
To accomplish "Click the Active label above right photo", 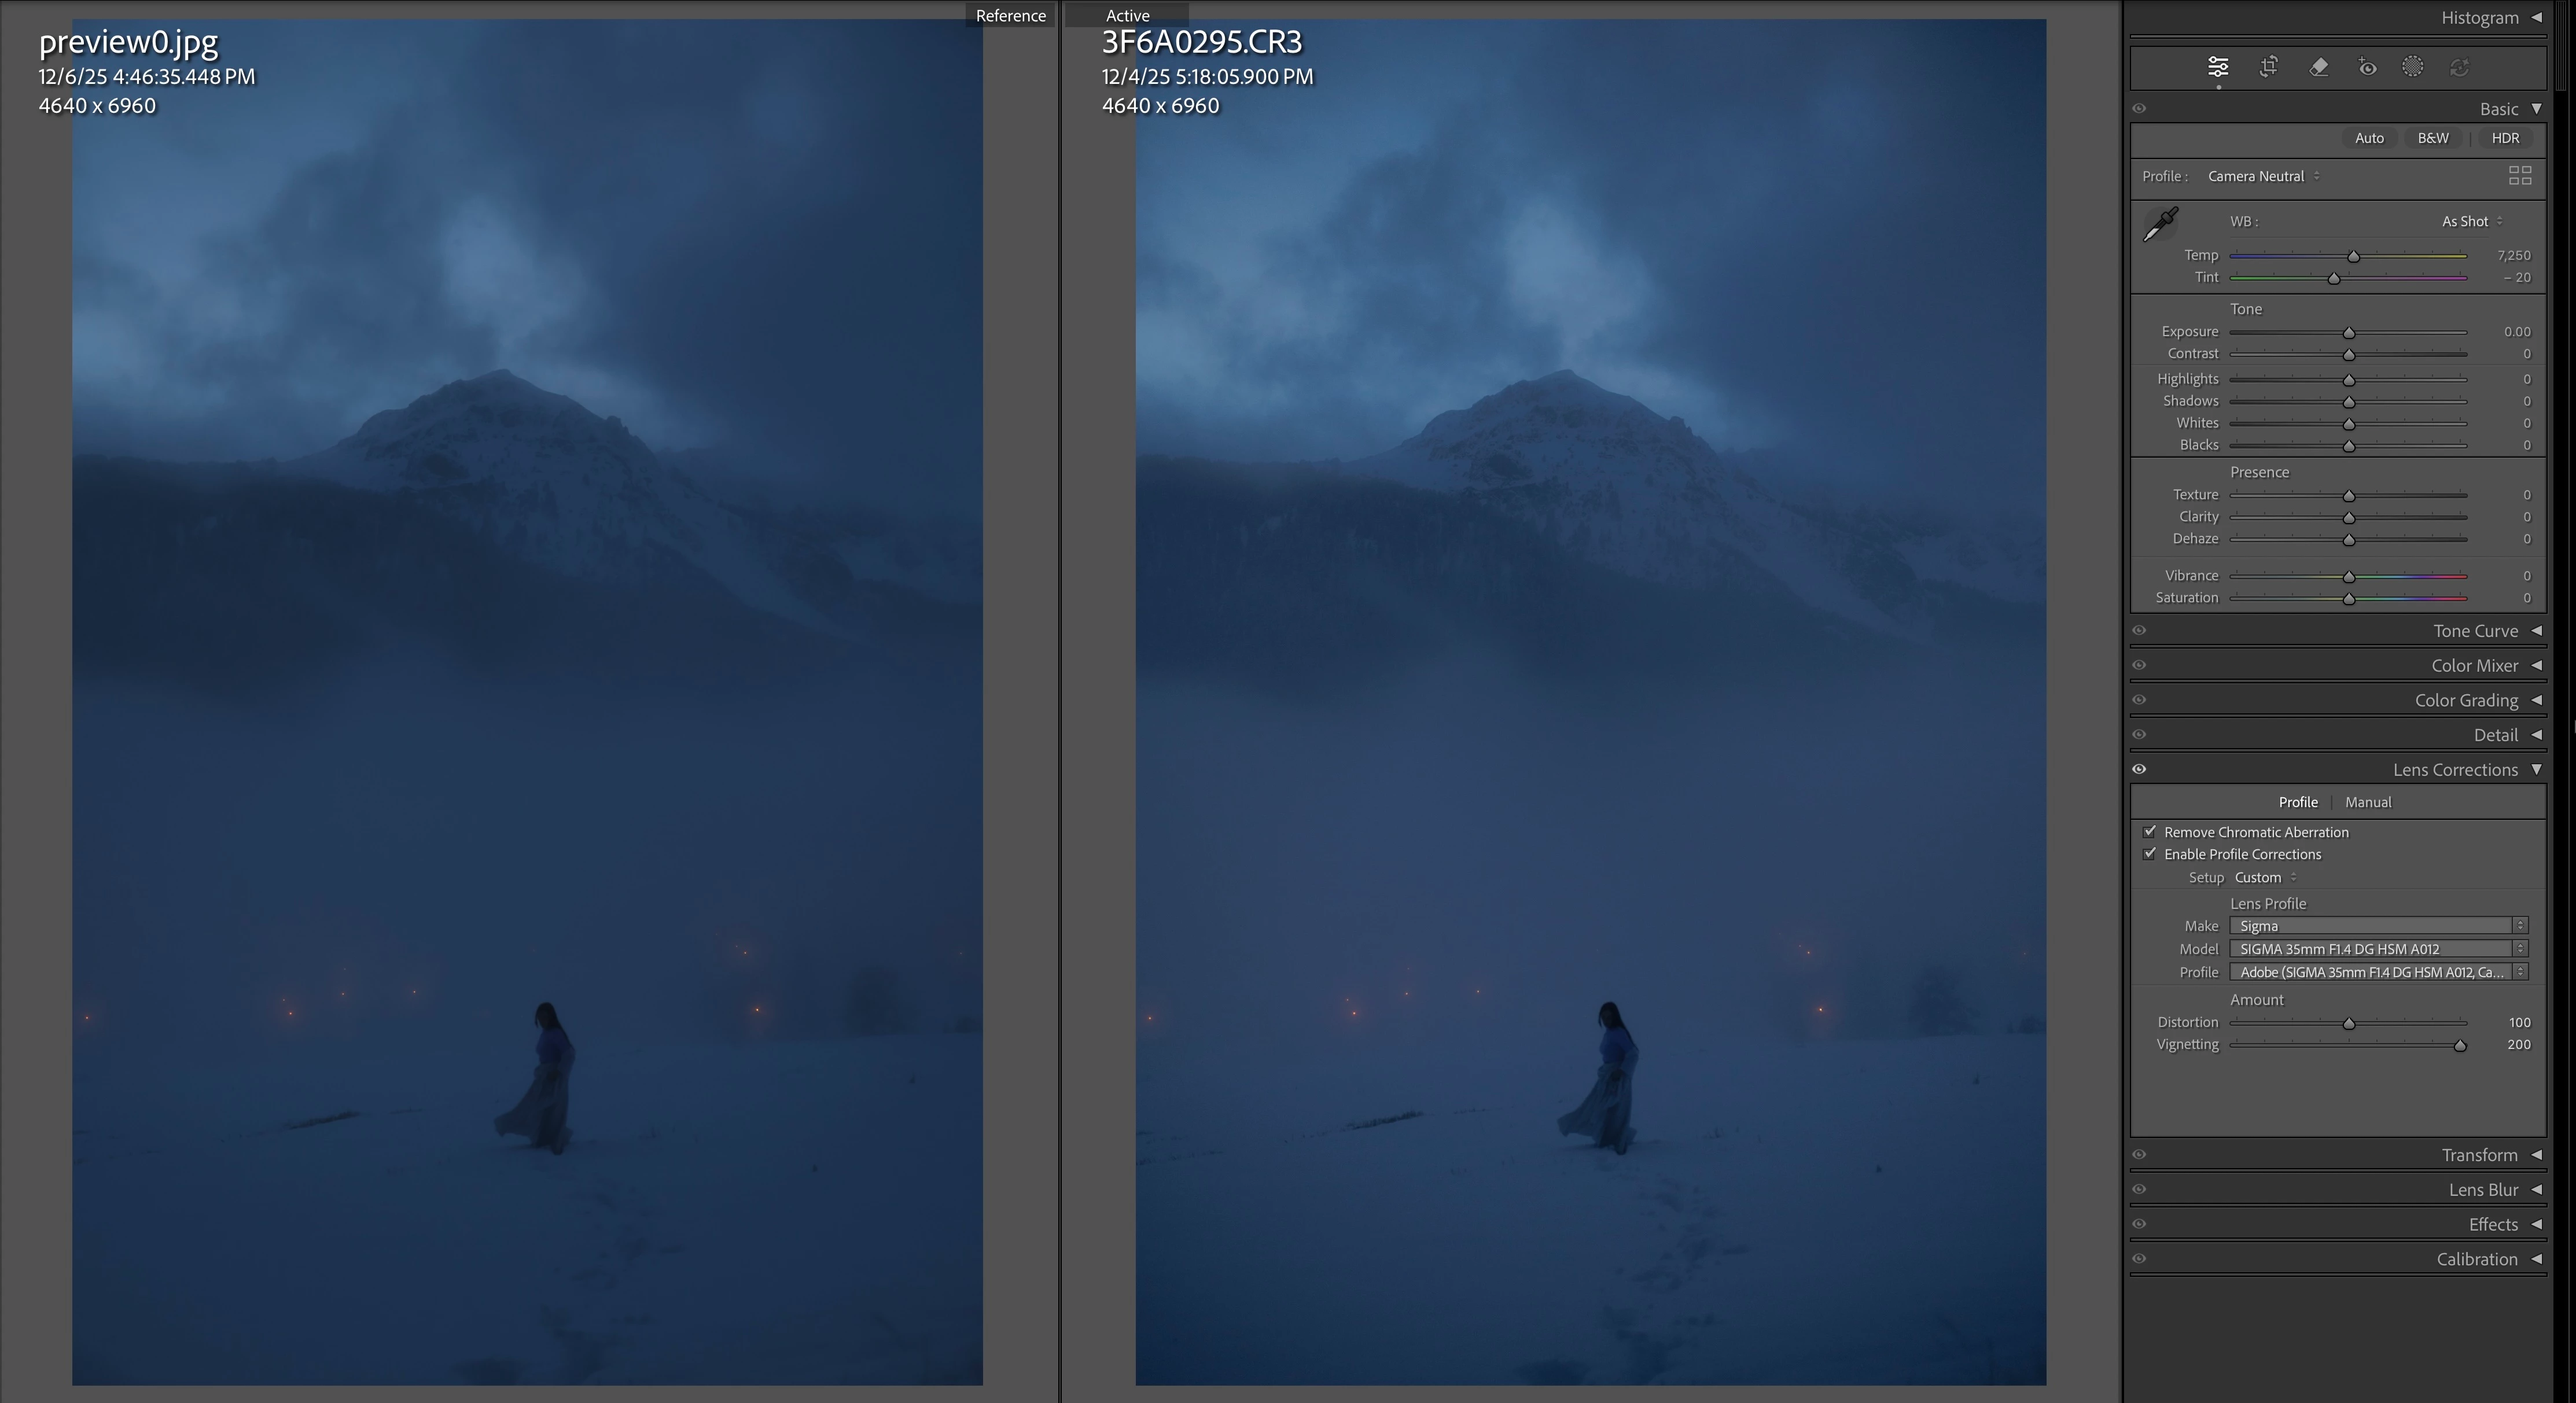I will [1127, 15].
